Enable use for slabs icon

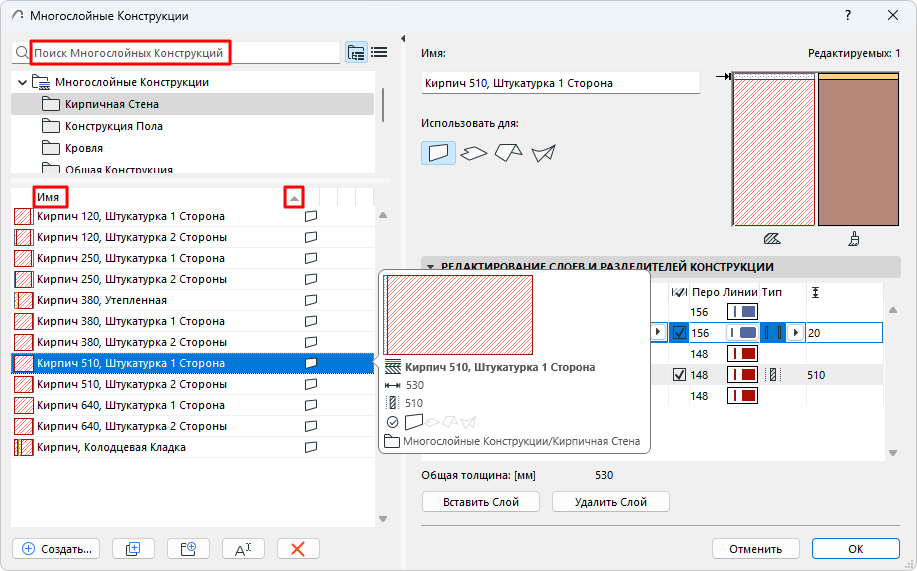[x=474, y=153]
